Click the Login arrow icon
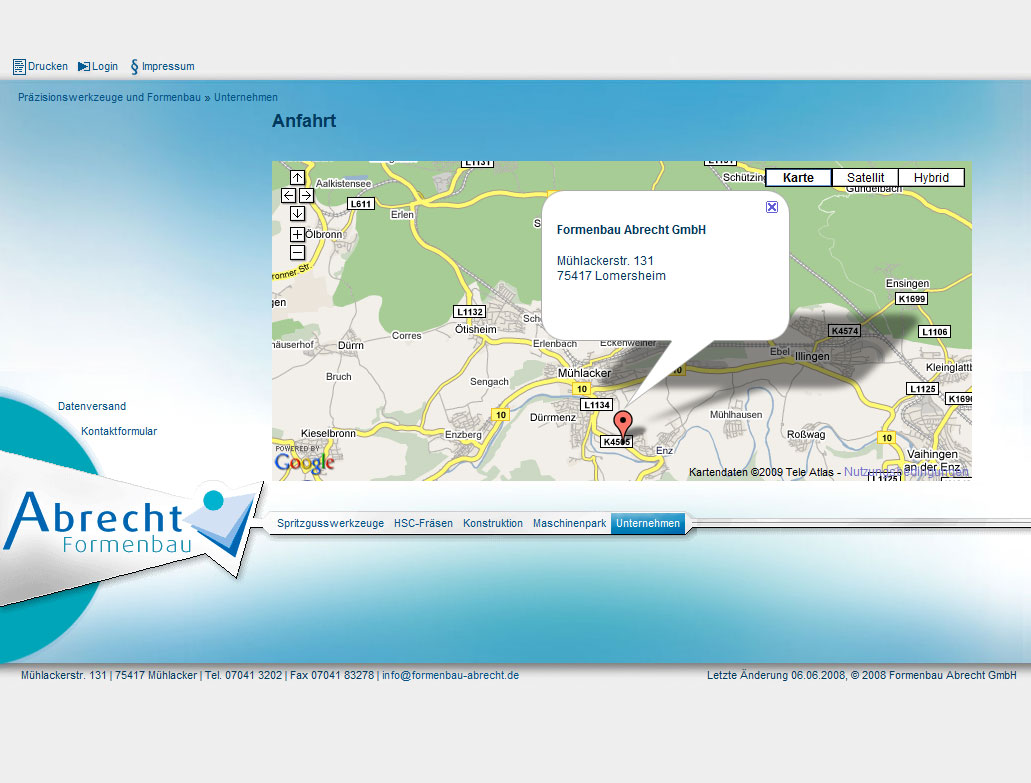This screenshot has height=783, width=1031. (x=84, y=66)
